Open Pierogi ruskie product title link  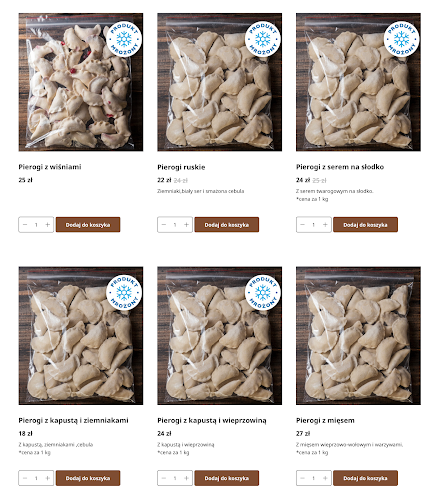[181, 167]
